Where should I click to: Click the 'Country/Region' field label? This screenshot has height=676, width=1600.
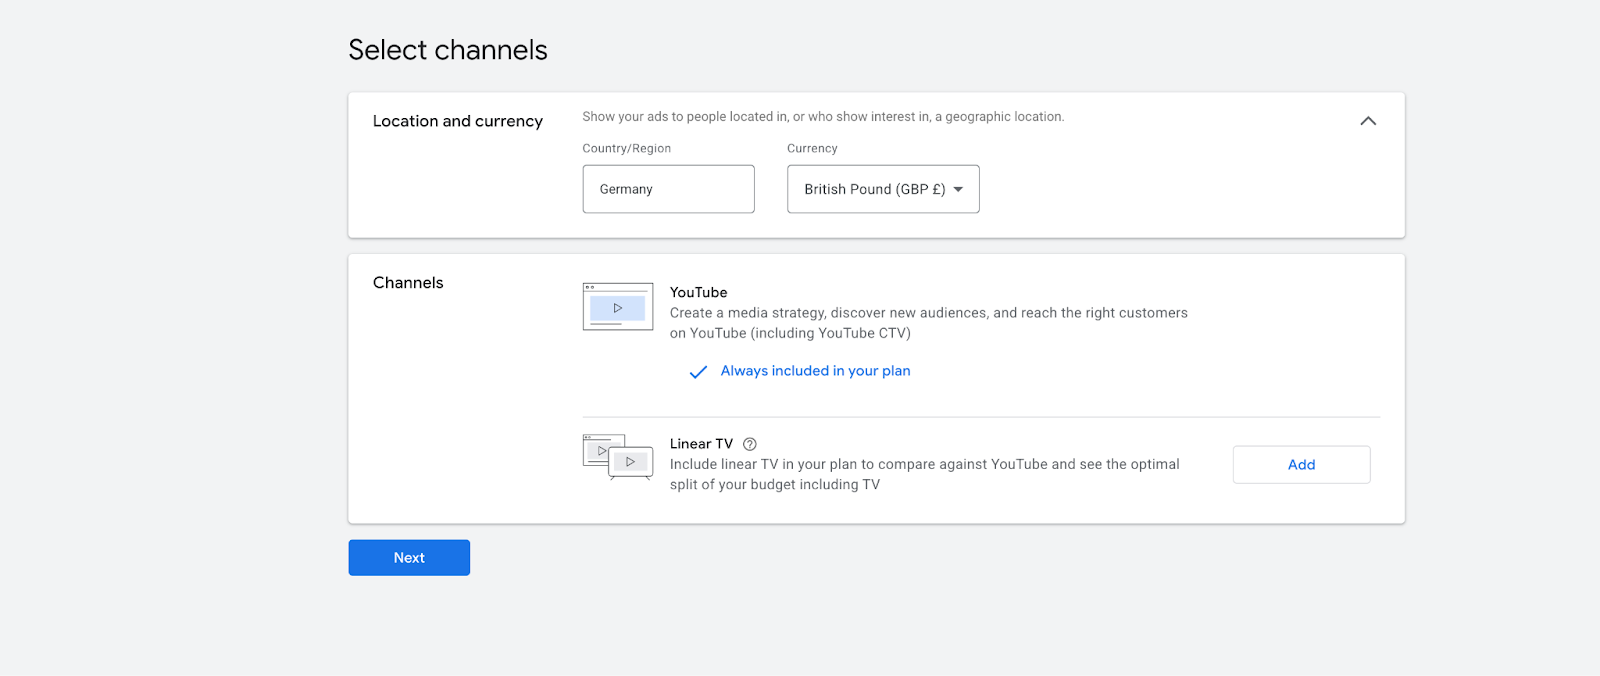pyautogui.click(x=627, y=148)
